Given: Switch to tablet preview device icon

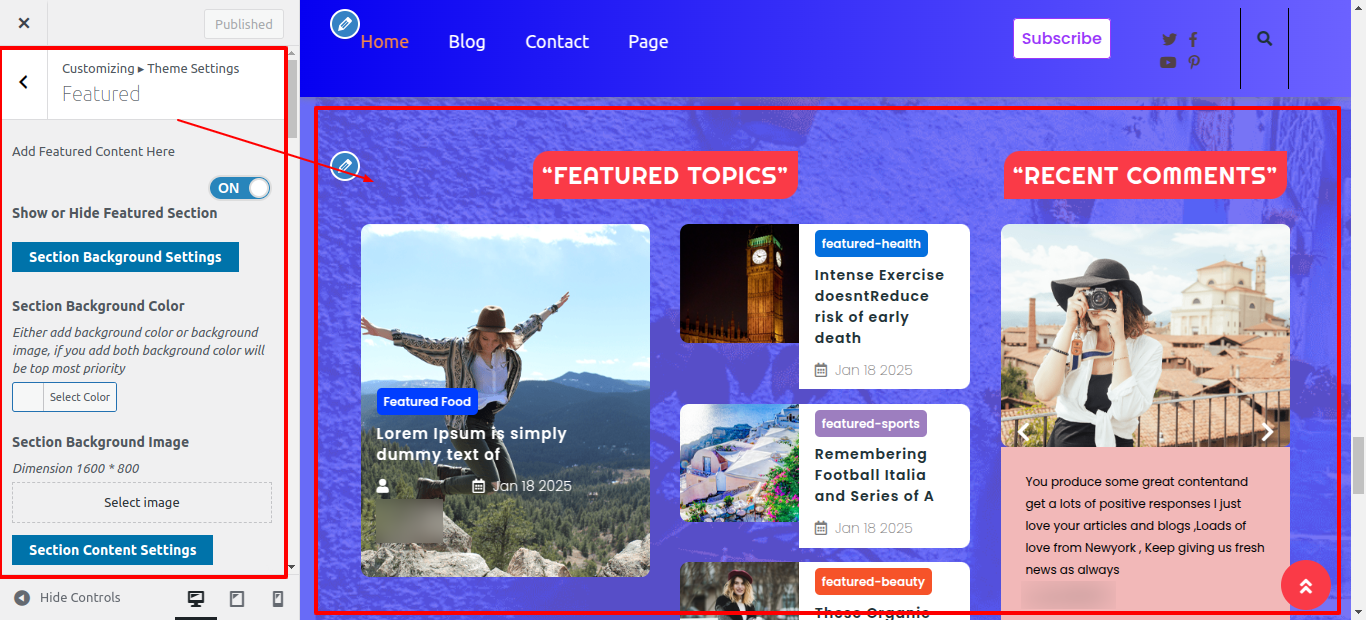Looking at the screenshot, I should [x=237, y=599].
